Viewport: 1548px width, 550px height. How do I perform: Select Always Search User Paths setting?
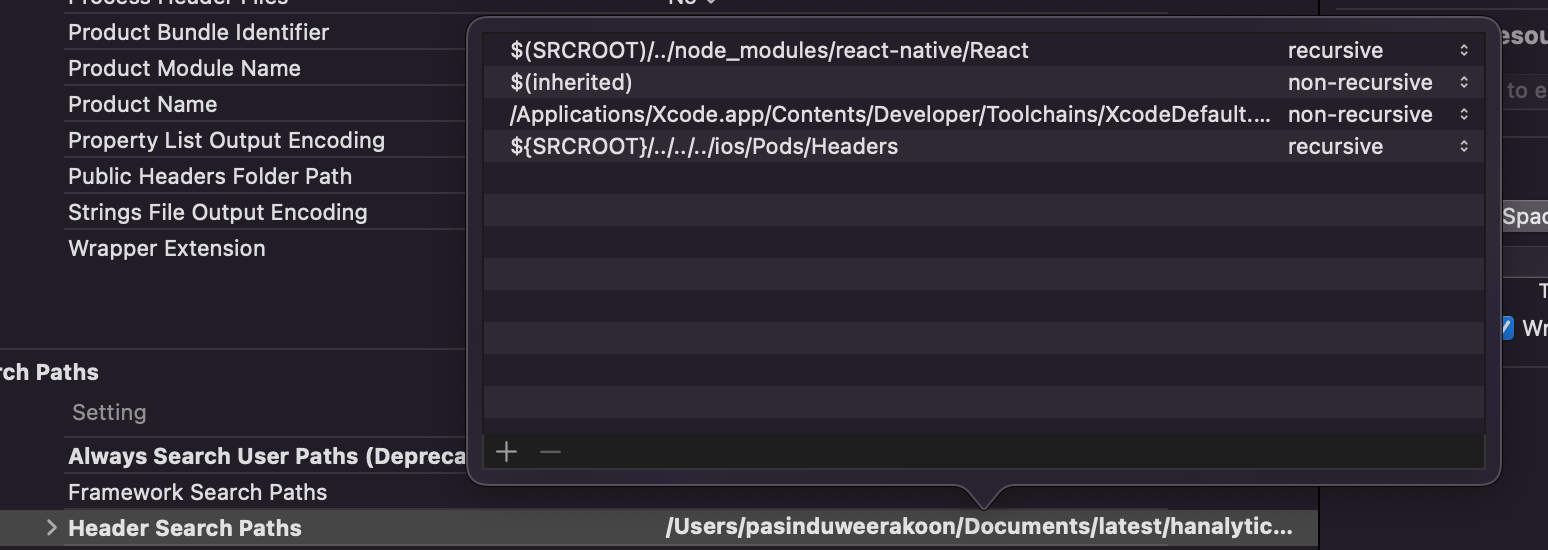267,457
